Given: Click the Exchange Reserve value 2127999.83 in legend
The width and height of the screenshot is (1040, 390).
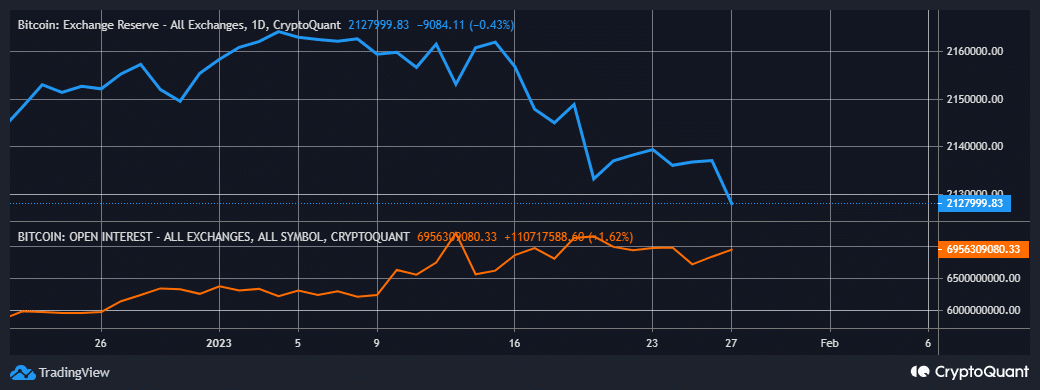Looking at the screenshot, I should tap(379, 25).
